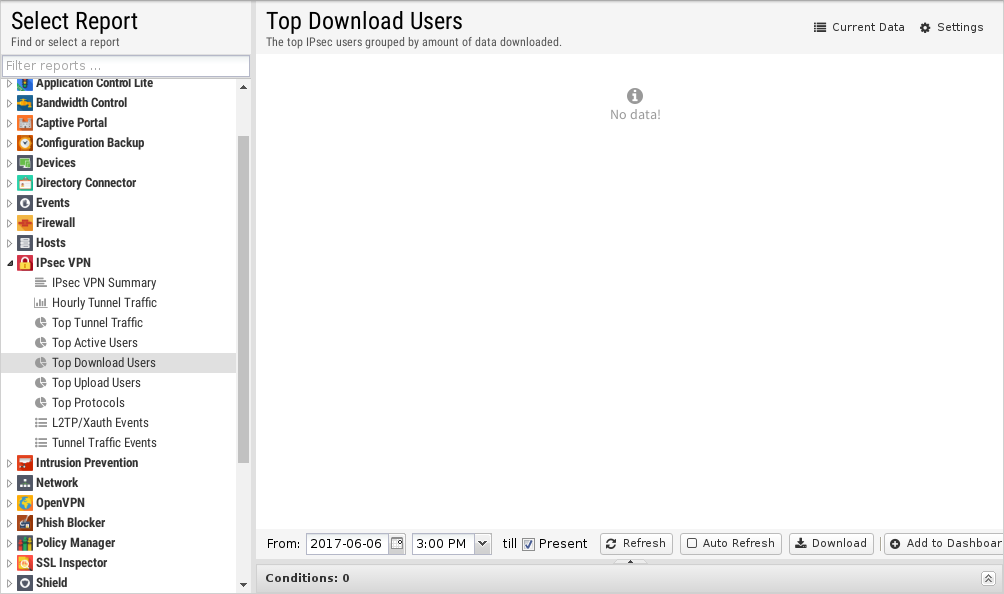This screenshot has width=1004, height=594.
Task: Click the OpenVPN globe icon
Action: pos(25,503)
